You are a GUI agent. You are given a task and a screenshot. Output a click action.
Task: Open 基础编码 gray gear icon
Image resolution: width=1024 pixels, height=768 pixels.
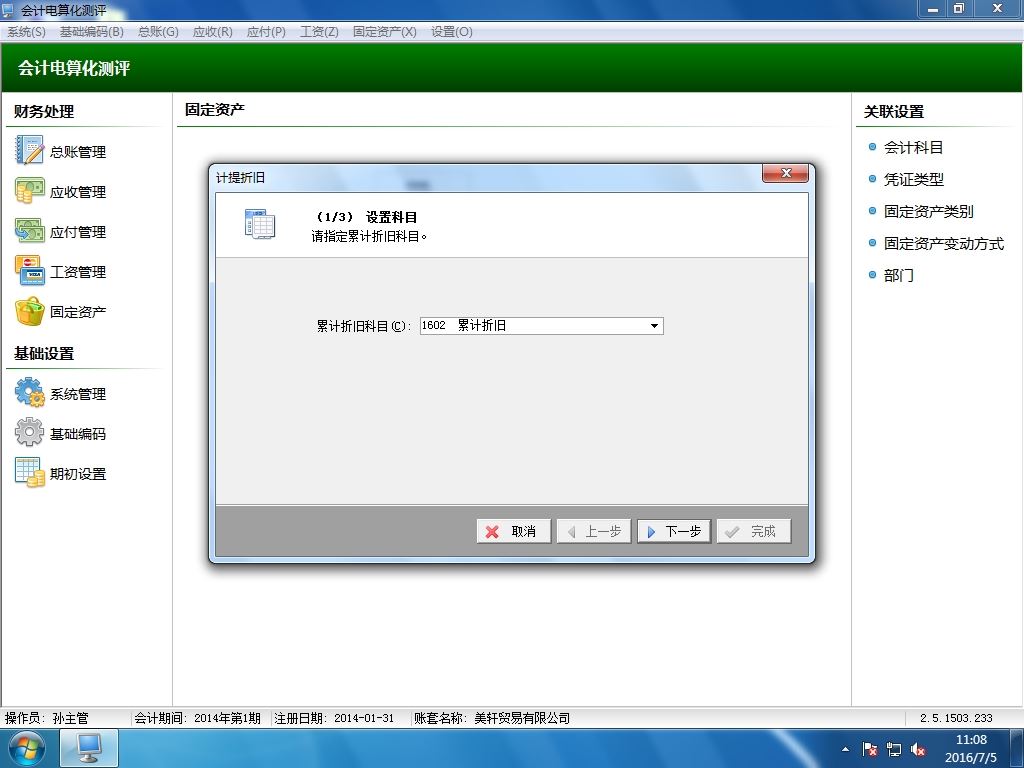pos(29,433)
